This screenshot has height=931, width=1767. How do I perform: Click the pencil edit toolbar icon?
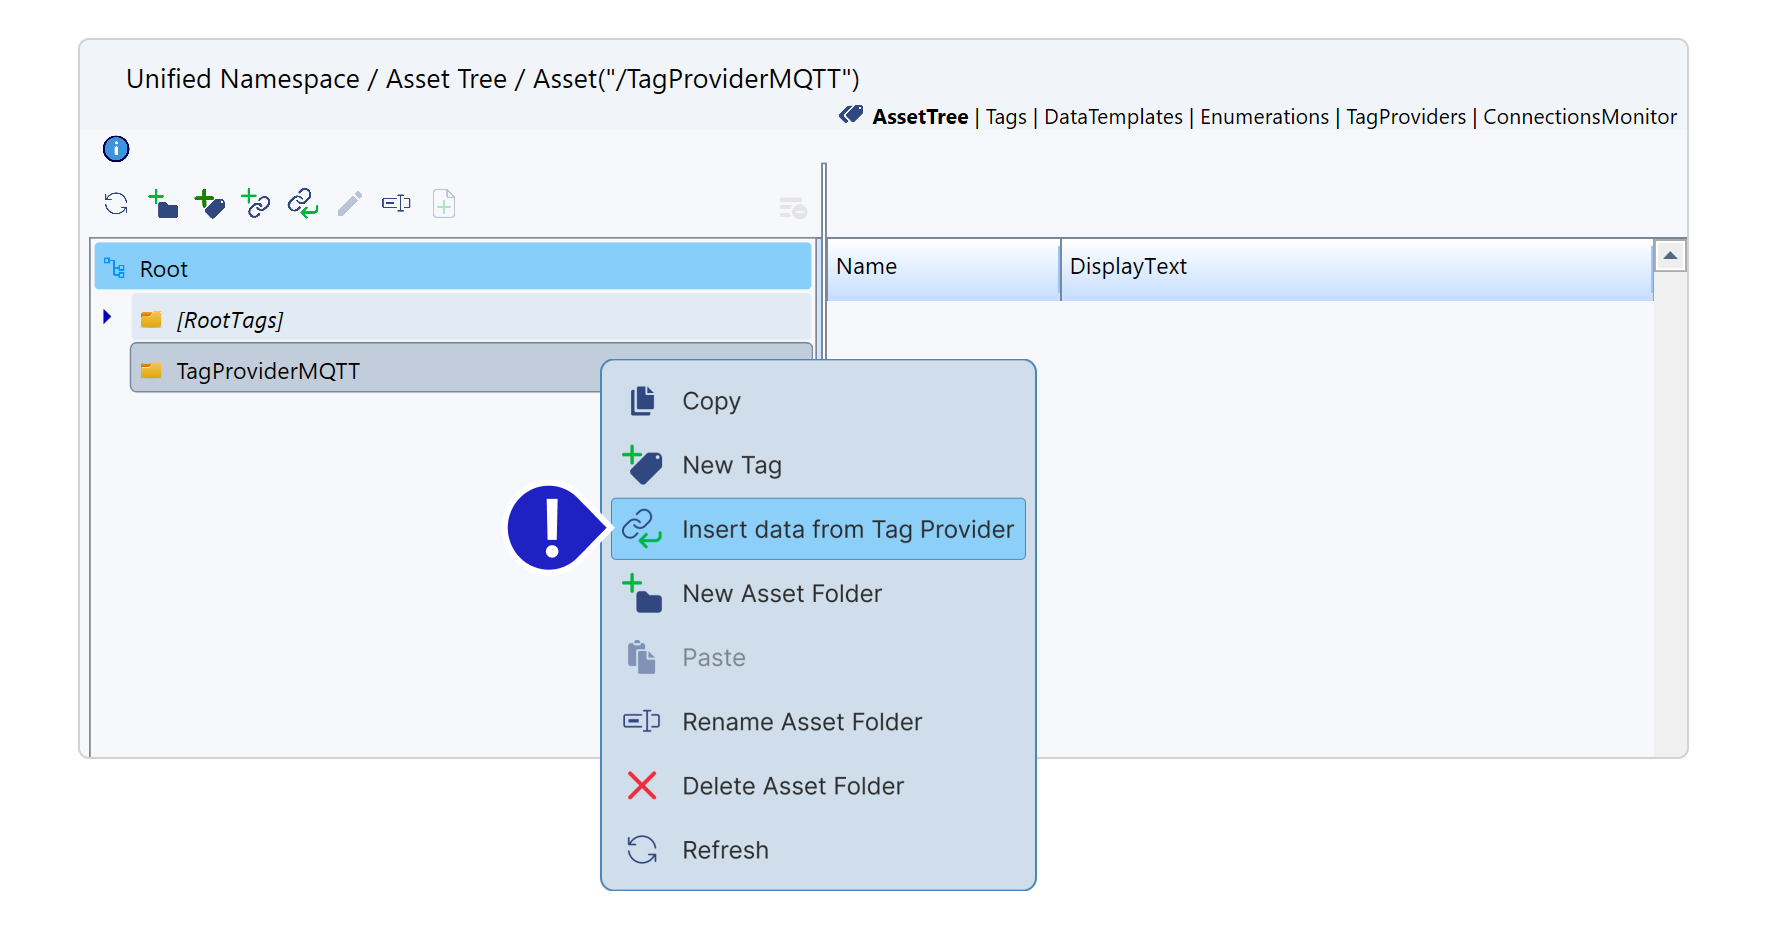coord(349,204)
